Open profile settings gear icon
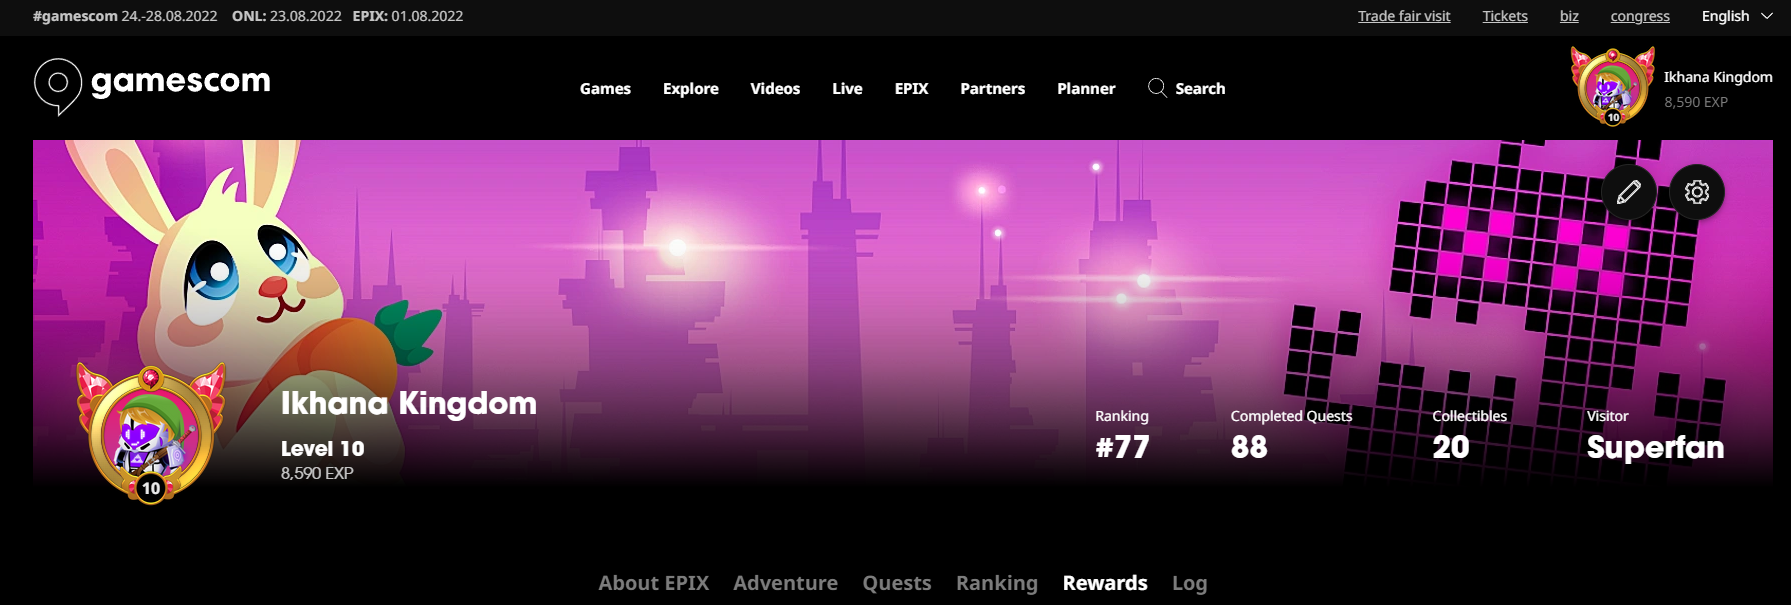The width and height of the screenshot is (1791, 605). click(1697, 192)
